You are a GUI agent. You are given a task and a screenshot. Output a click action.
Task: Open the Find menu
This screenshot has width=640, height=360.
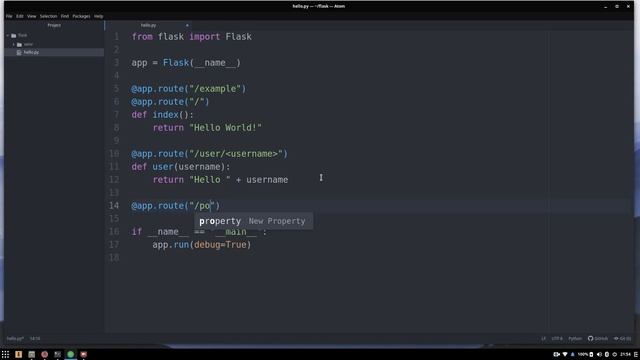[x=64, y=16]
